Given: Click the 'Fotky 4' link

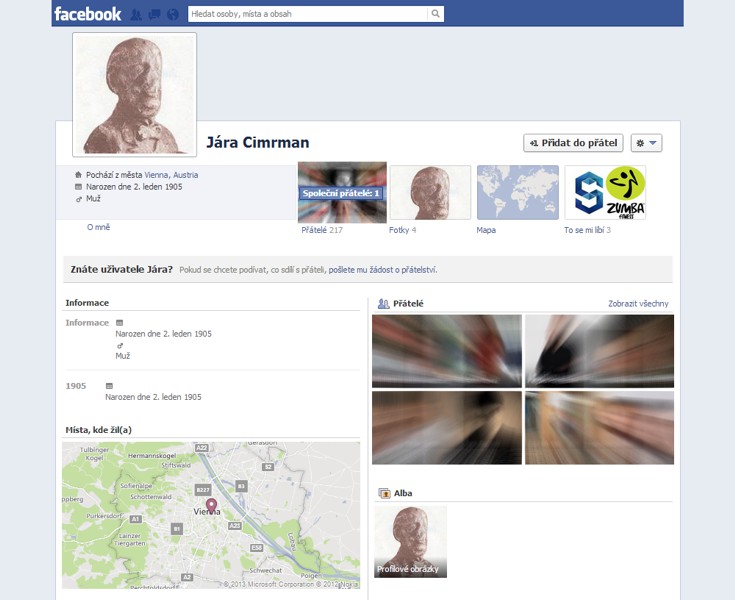Looking at the screenshot, I should coord(403,230).
